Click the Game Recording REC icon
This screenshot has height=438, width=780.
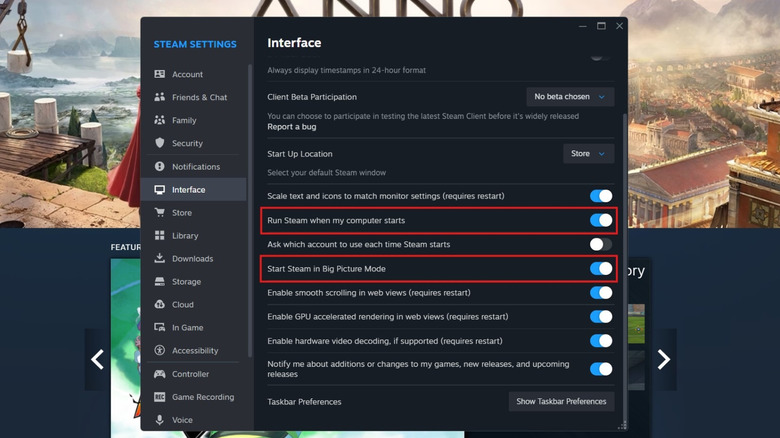[x=160, y=397]
